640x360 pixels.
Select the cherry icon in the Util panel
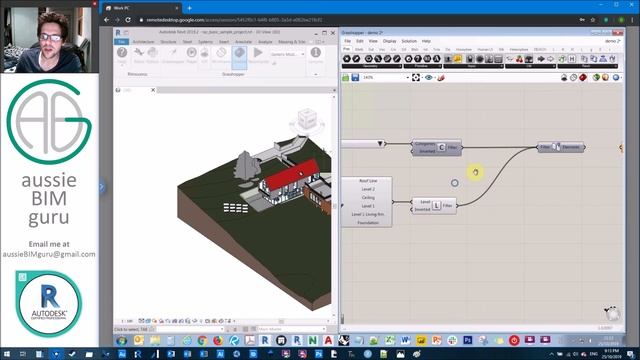(519, 59)
